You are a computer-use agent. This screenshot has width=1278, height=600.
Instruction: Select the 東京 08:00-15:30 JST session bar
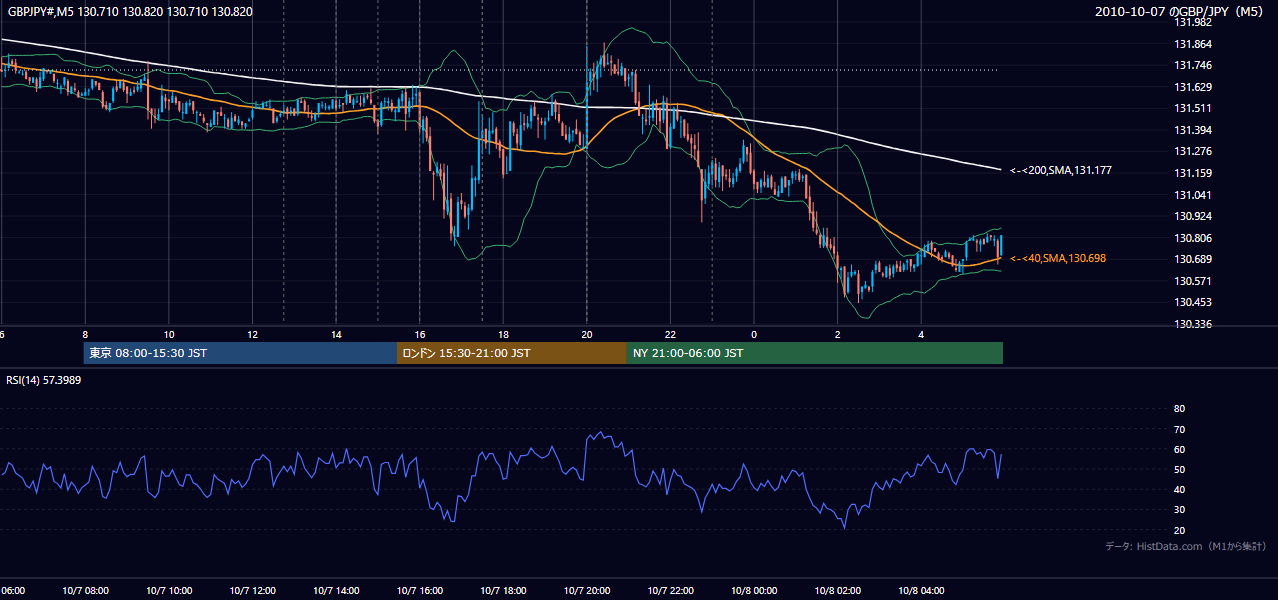pos(241,353)
